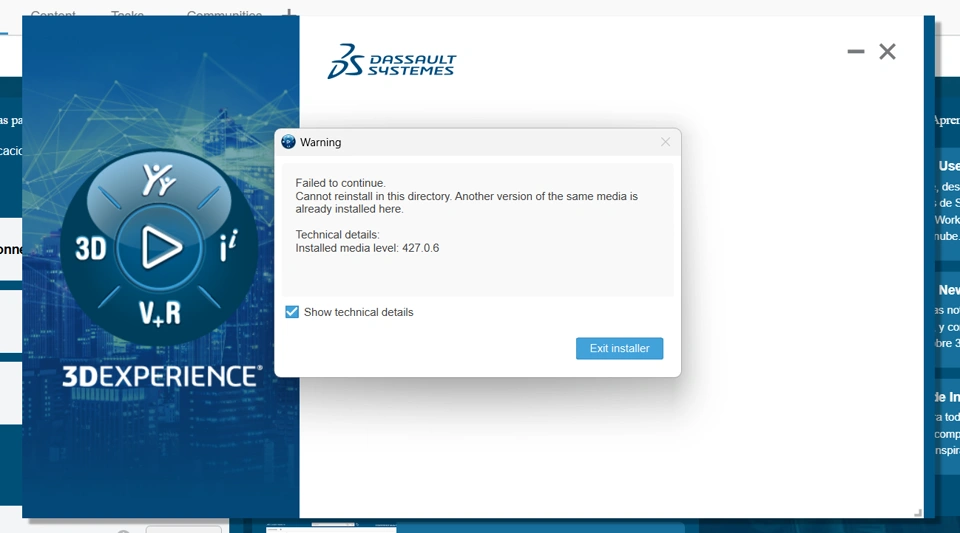Click the 'Failed to continue.' message
960x533 pixels.
click(340, 183)
